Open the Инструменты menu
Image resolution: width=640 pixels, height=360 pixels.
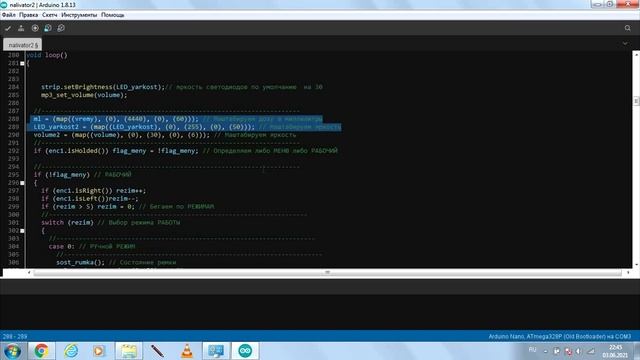(x=79, y=15)
